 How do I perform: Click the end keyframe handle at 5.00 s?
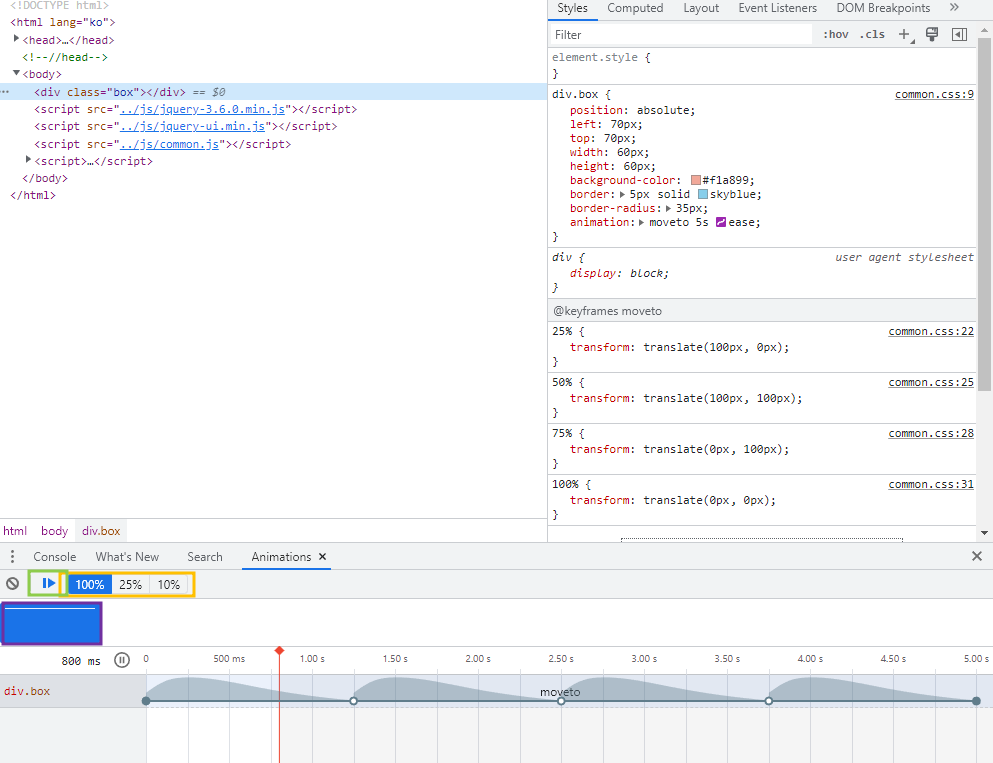[x=977, y=701]
